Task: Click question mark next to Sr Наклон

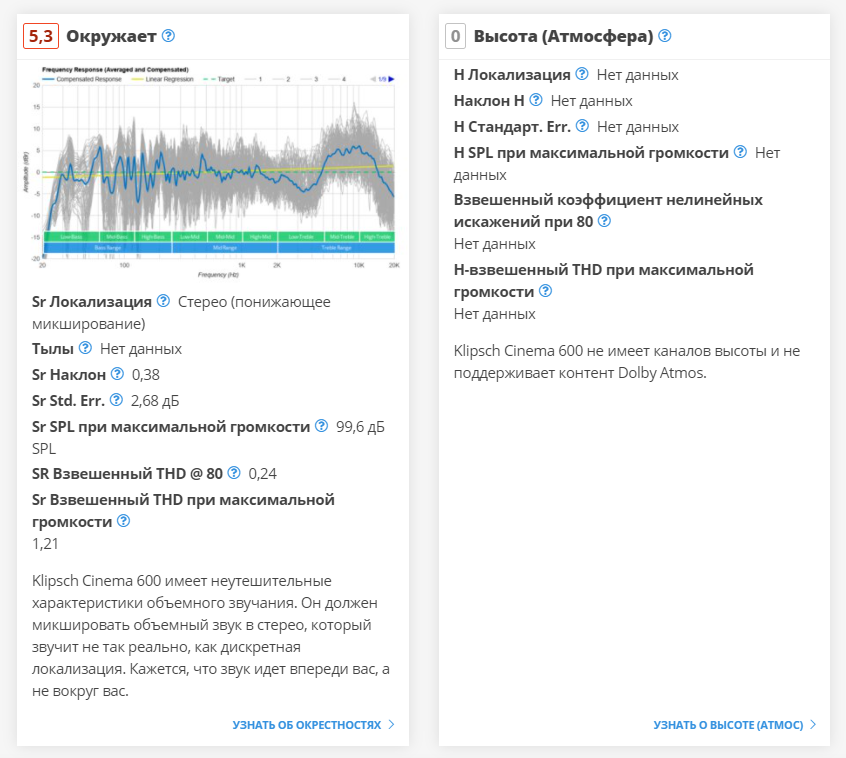Action: tap(117, 374)
